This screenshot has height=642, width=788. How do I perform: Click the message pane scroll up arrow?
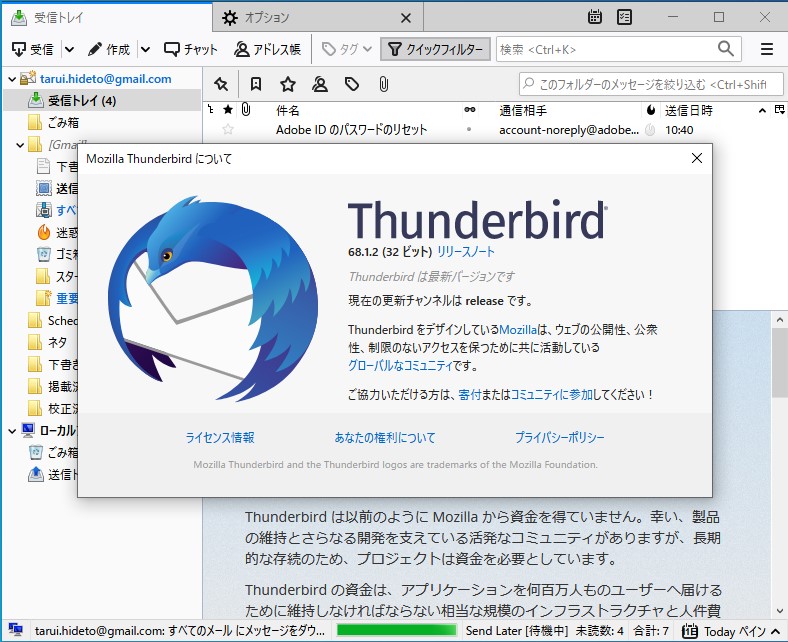[779, 319]
